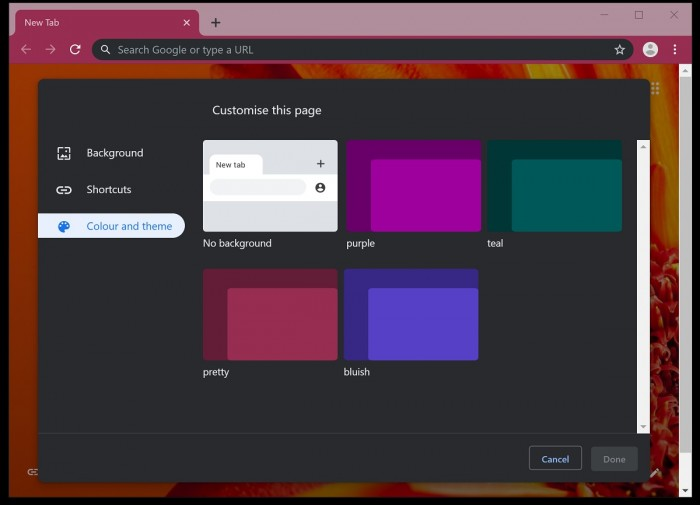This screenshot has width=700, height=505.
Task: Apply the bluish colour theme
Action: (411, 314)
